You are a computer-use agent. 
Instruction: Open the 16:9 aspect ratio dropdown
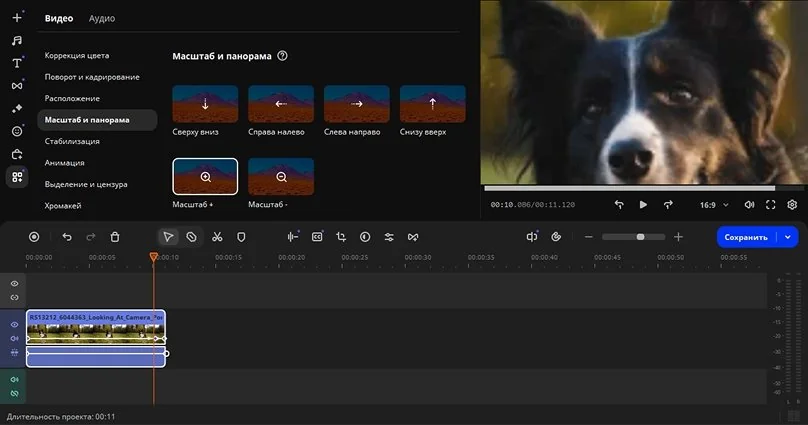tap(714, 205)
